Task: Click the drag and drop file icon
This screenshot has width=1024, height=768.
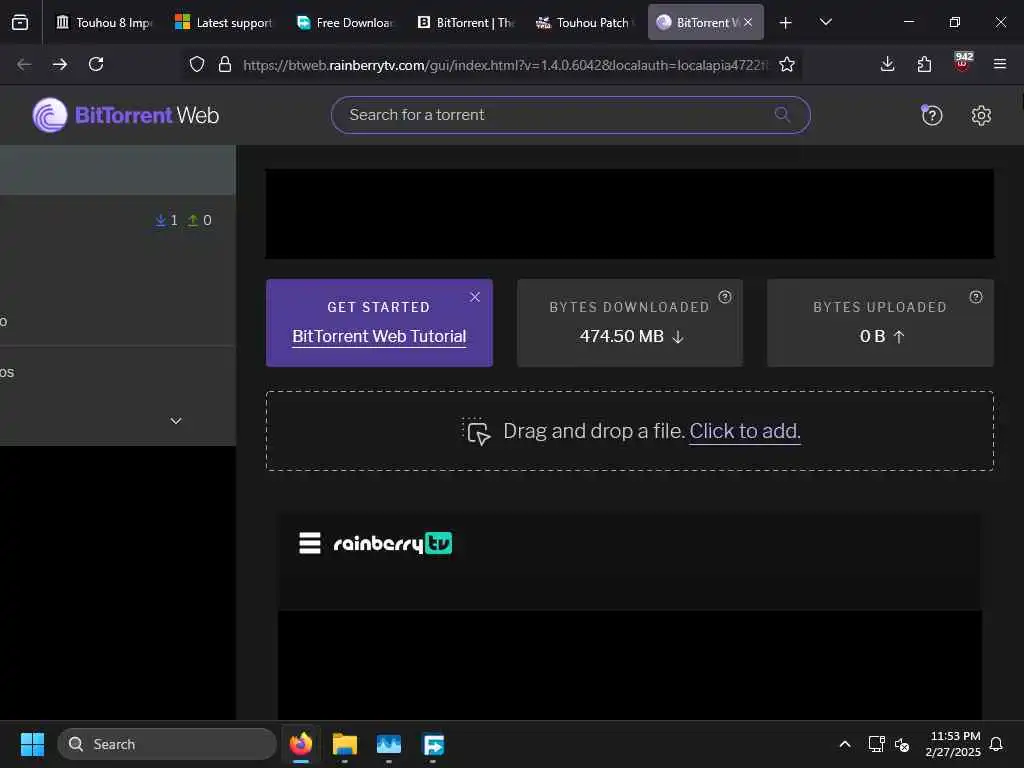Action: [477, 431]
